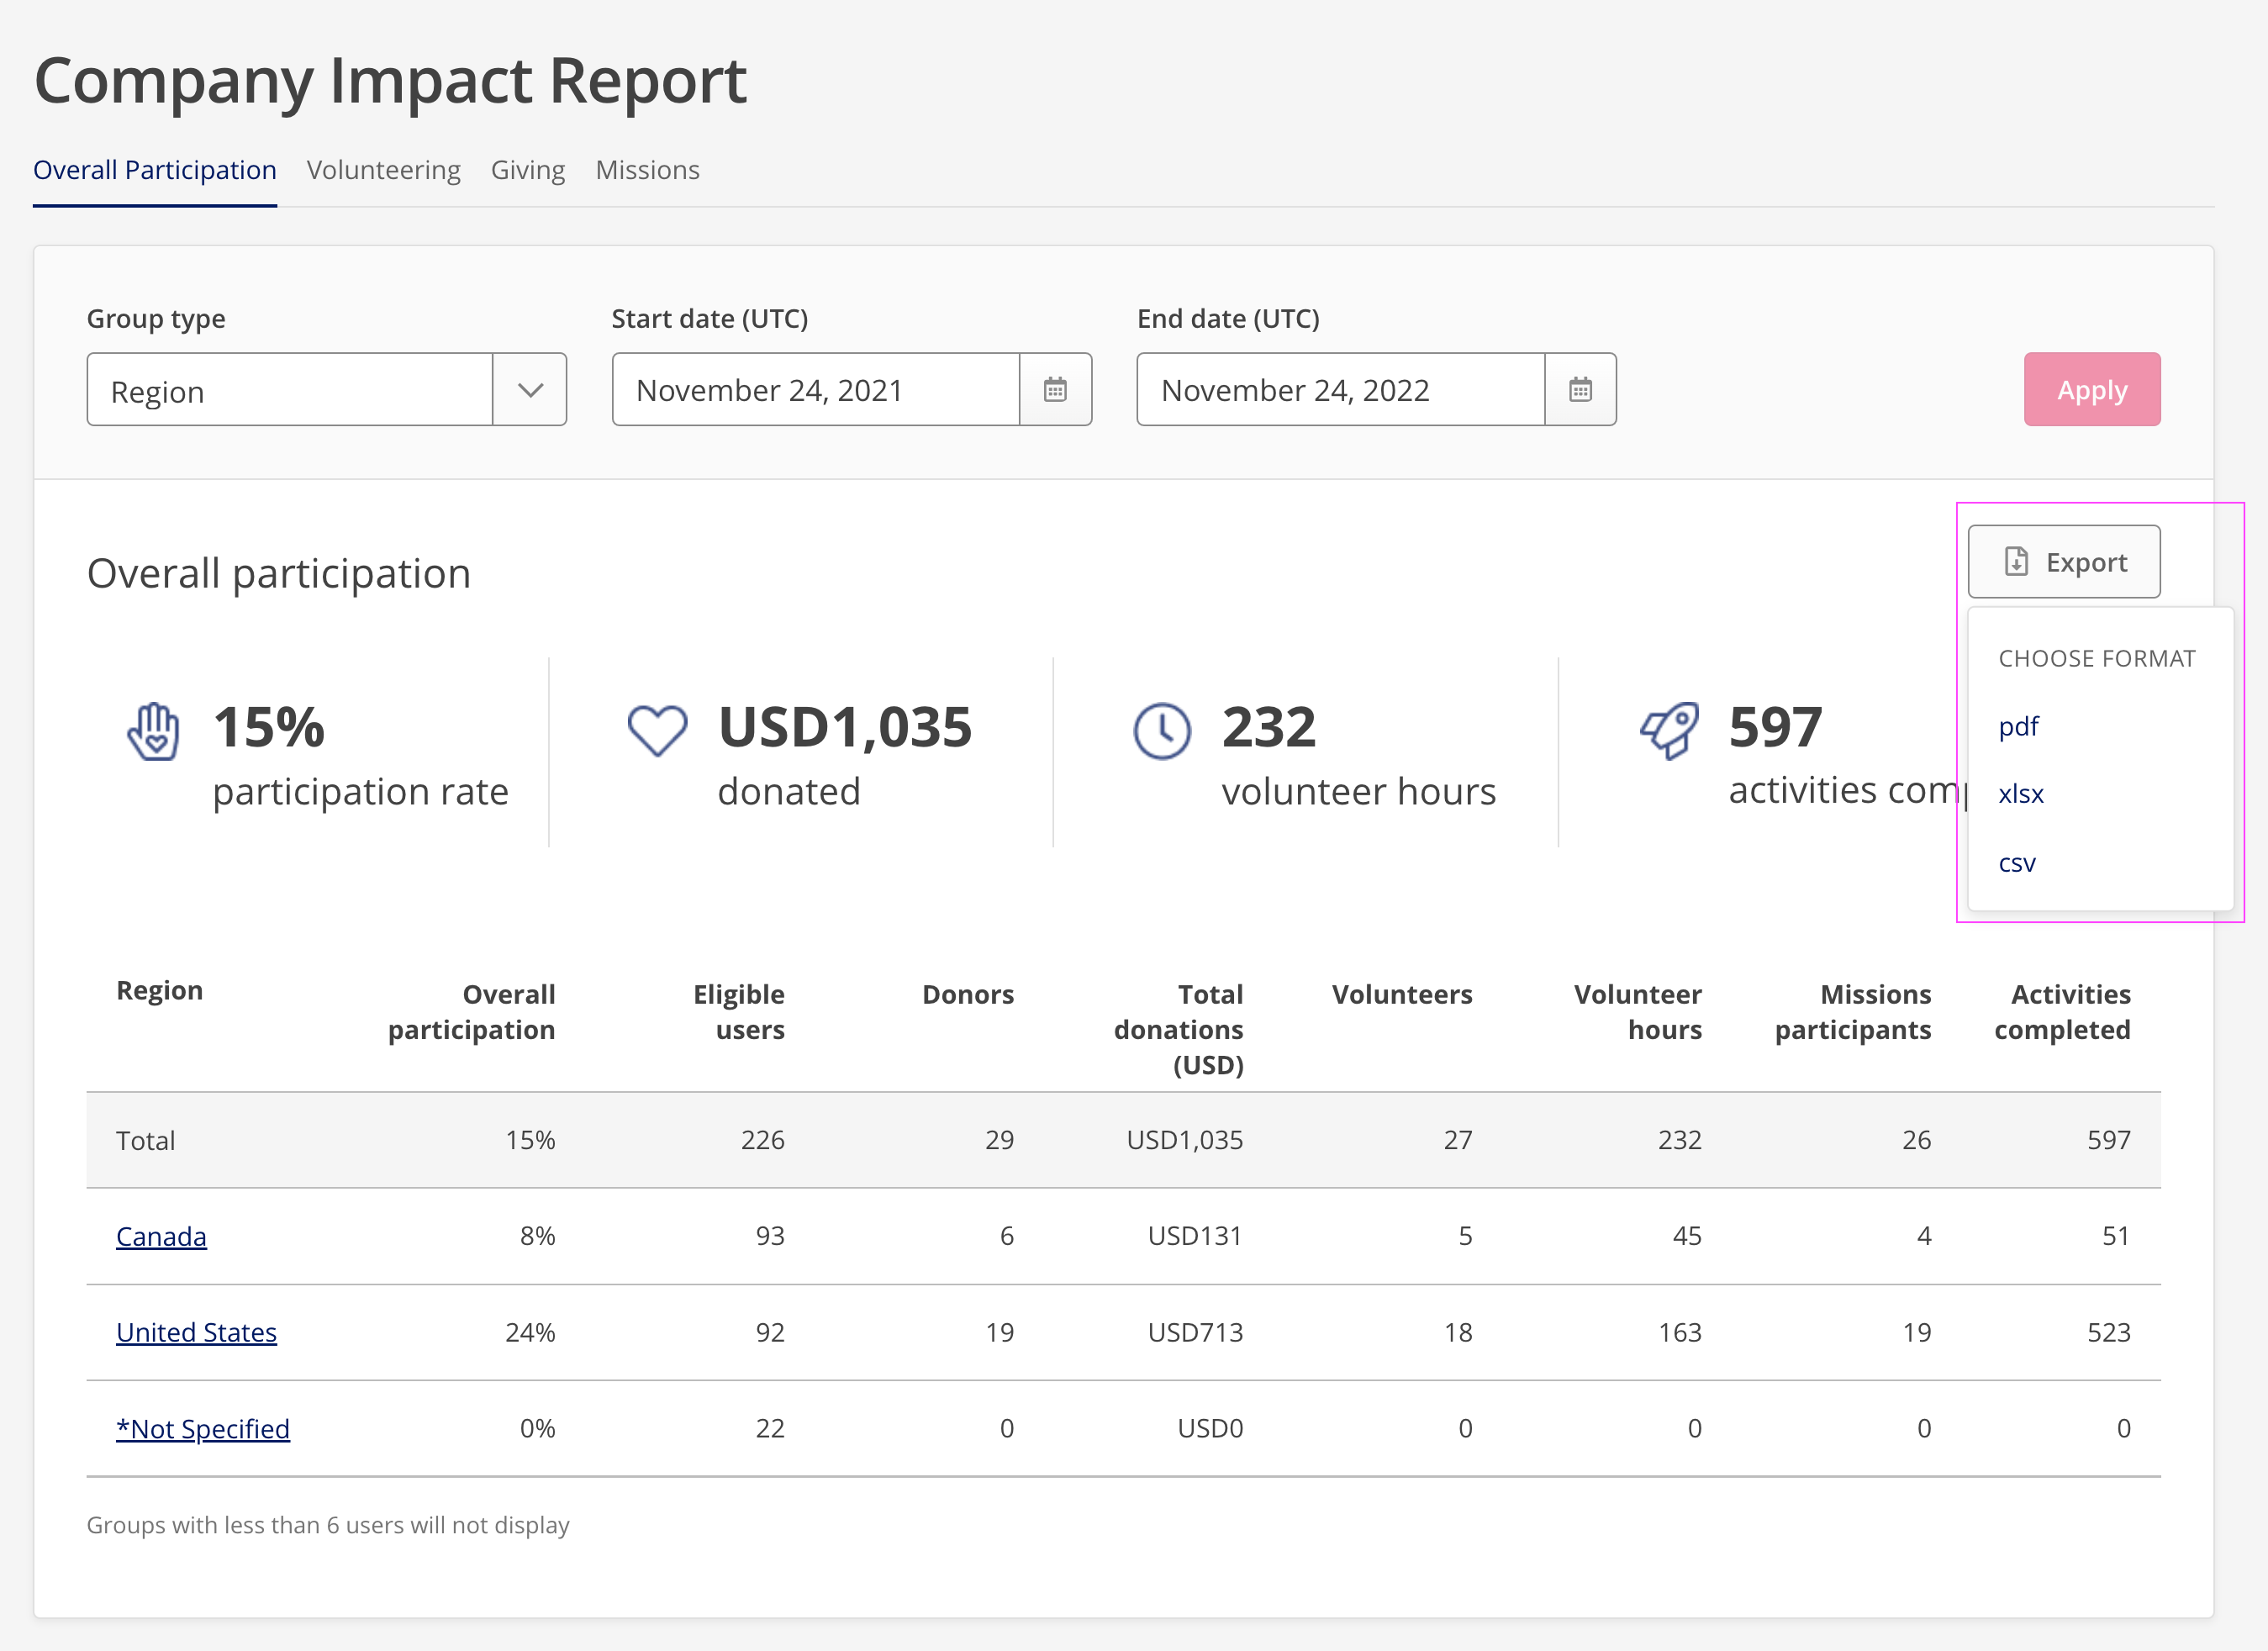Click the participation rate hand icon

[x=154, y=732]
